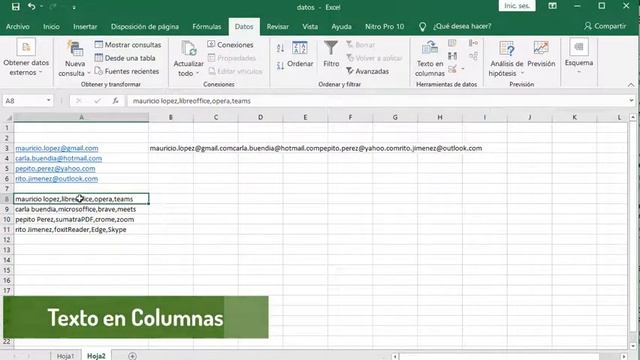
Task: Switch to the Insertar tab
Action: (x=85, y=27)
